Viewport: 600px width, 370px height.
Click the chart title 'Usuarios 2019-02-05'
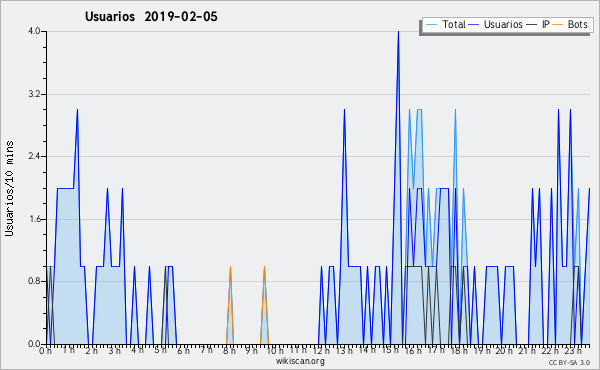(x=151, y=17)
